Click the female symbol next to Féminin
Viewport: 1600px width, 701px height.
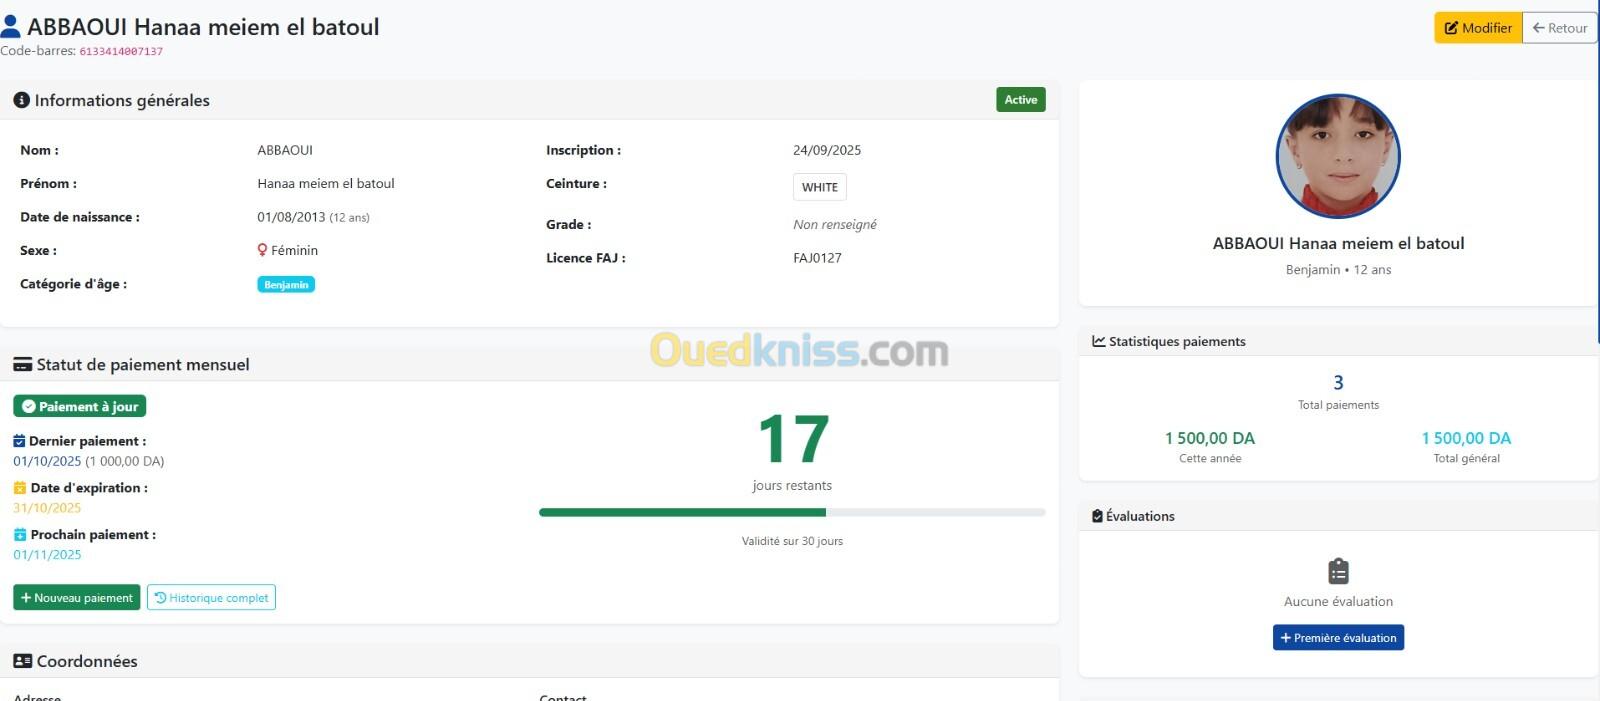[262, 250]
